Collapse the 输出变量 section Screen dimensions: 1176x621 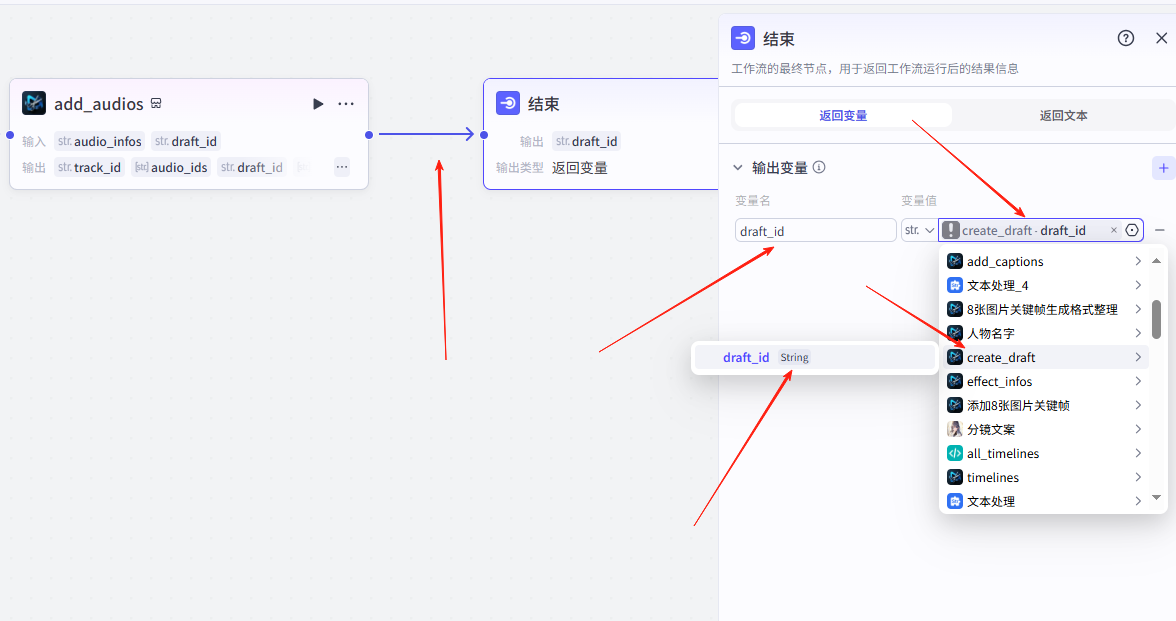(x=738, y=168)
